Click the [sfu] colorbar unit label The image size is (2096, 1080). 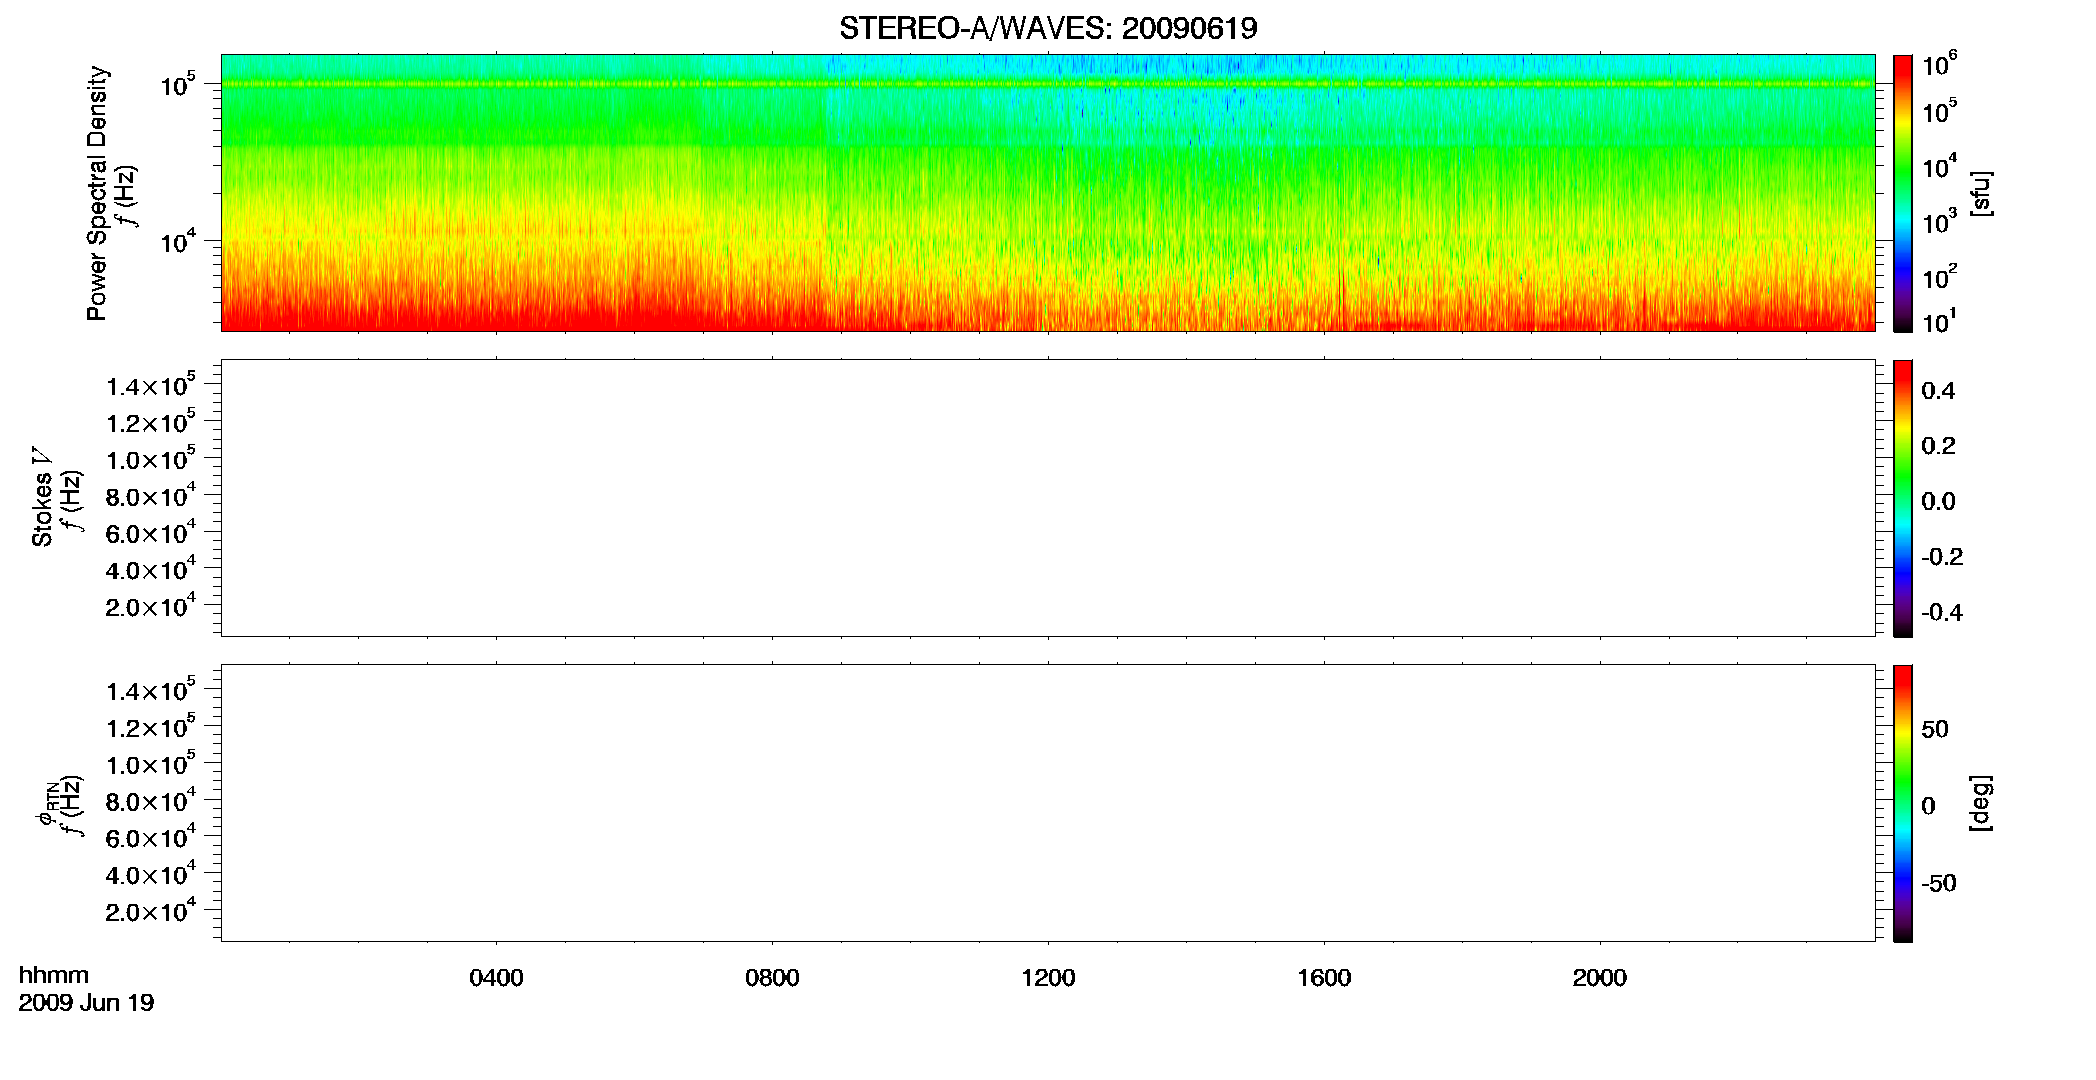coord(1981,193)
